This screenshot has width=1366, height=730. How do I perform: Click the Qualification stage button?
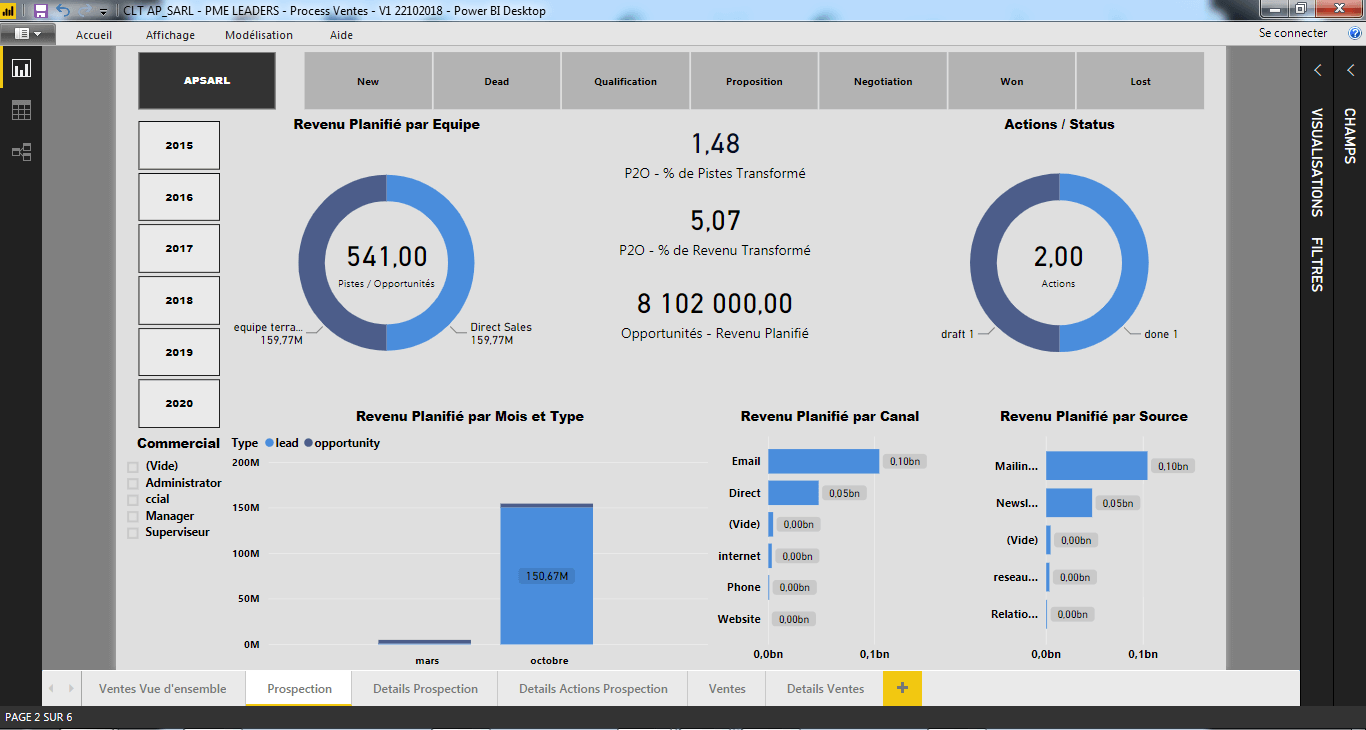point(625,81)
